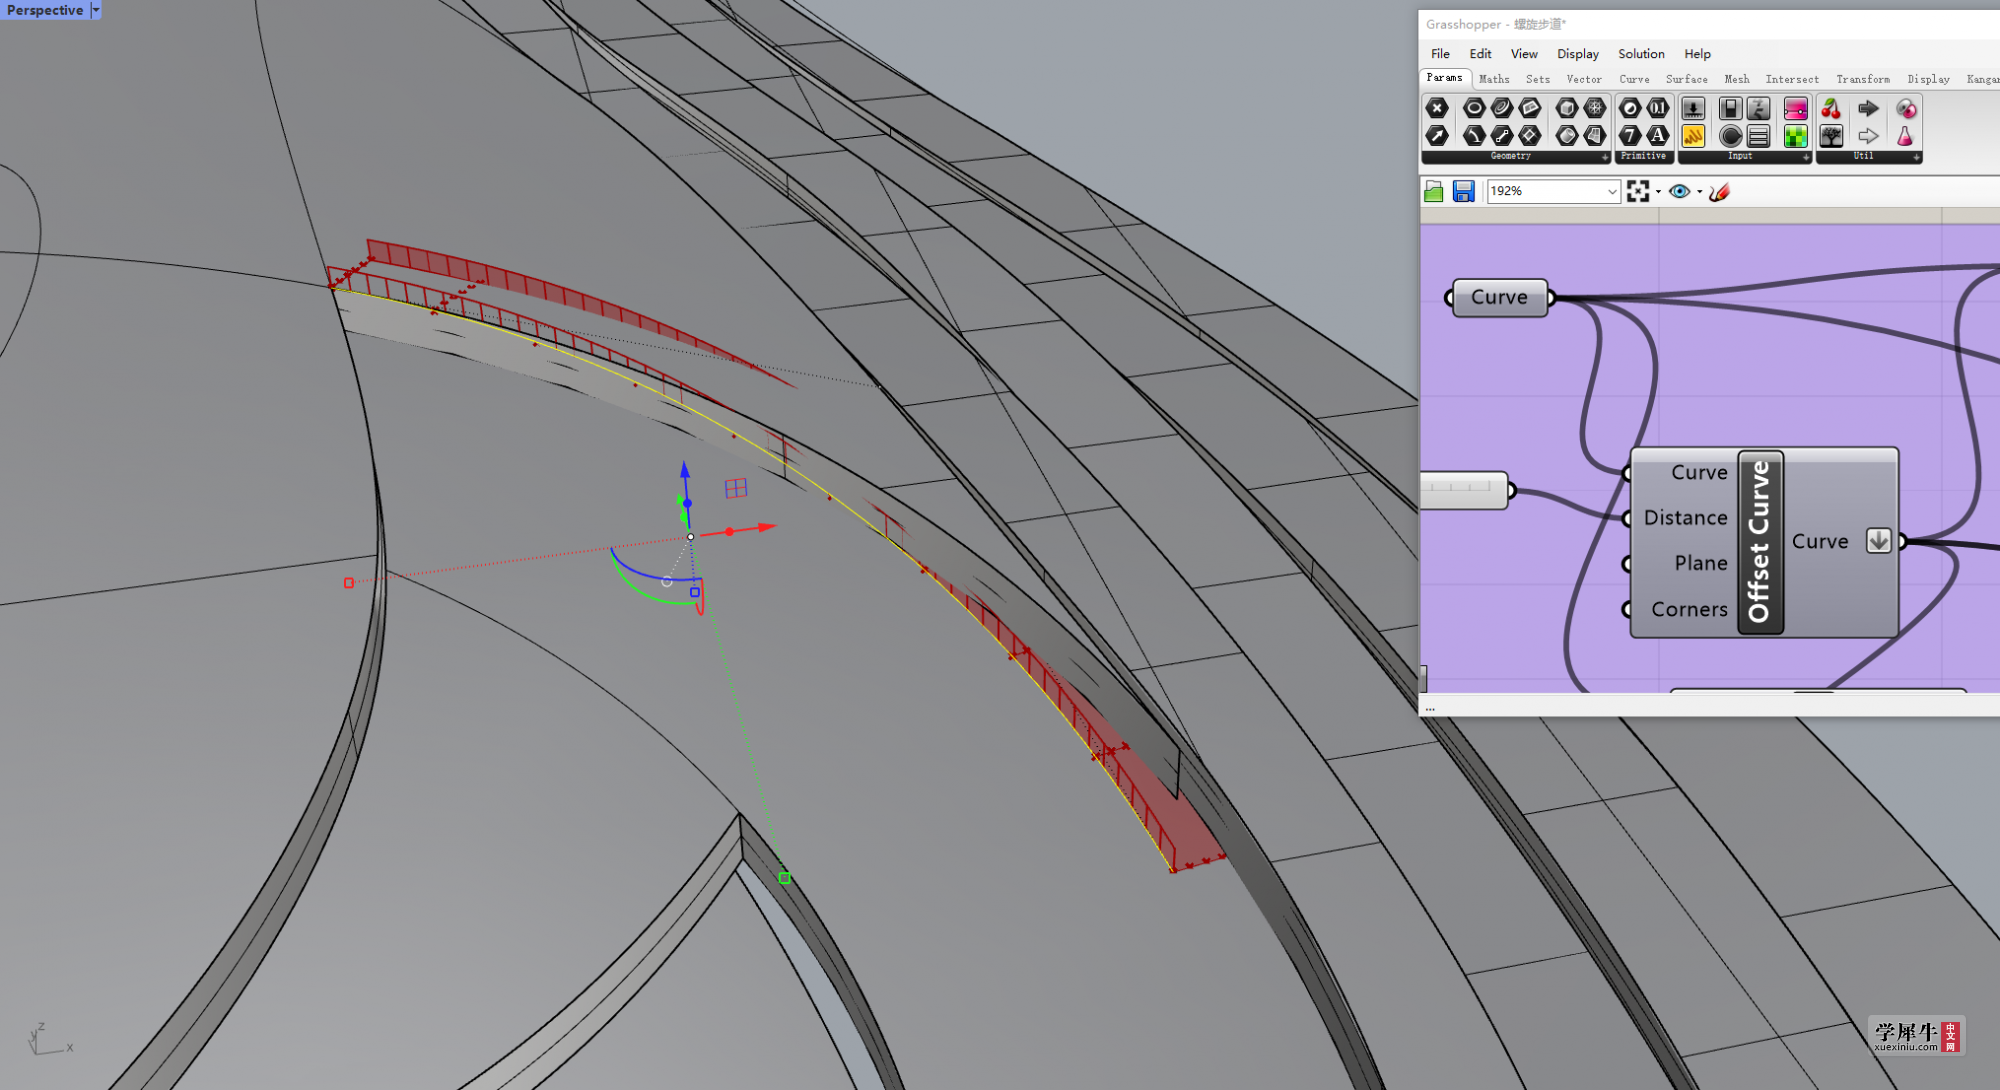Open the zoom extents dropdown arrow
Image resolution: width=2000 pixels, height=1090 pixels.
1658,192
